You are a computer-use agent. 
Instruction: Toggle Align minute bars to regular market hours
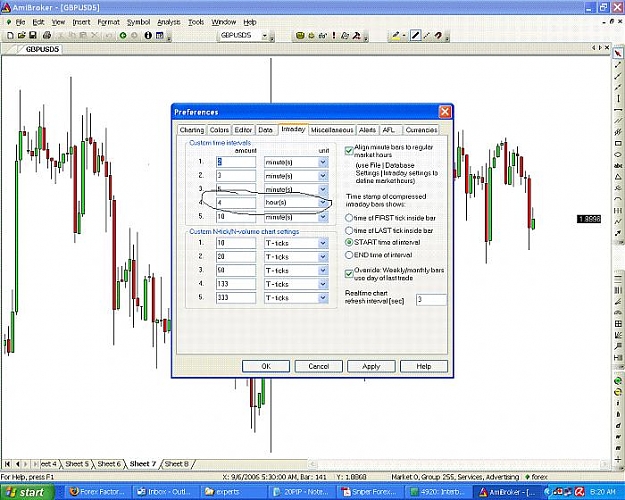[349, 151]
